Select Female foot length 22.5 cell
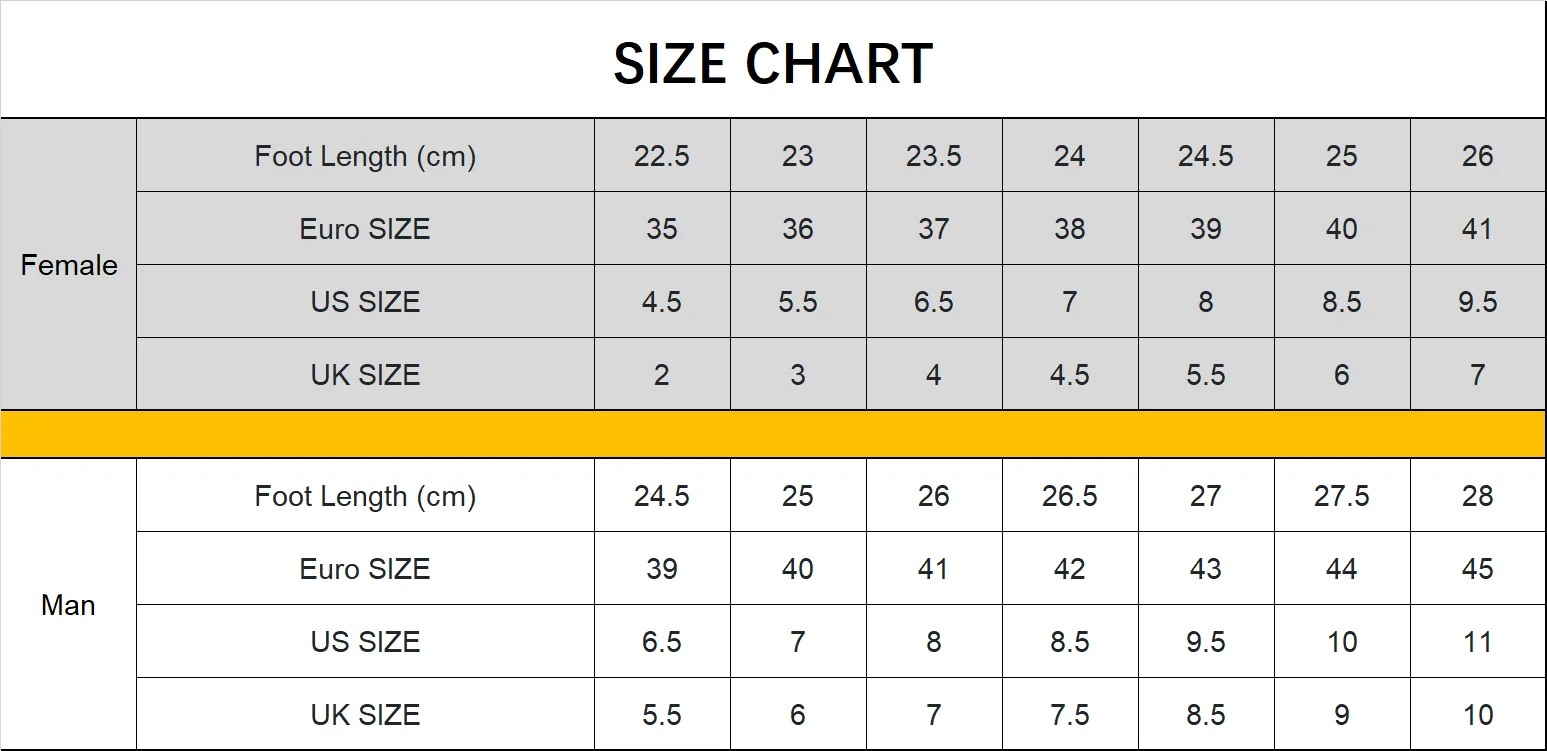 click(662, 156)
